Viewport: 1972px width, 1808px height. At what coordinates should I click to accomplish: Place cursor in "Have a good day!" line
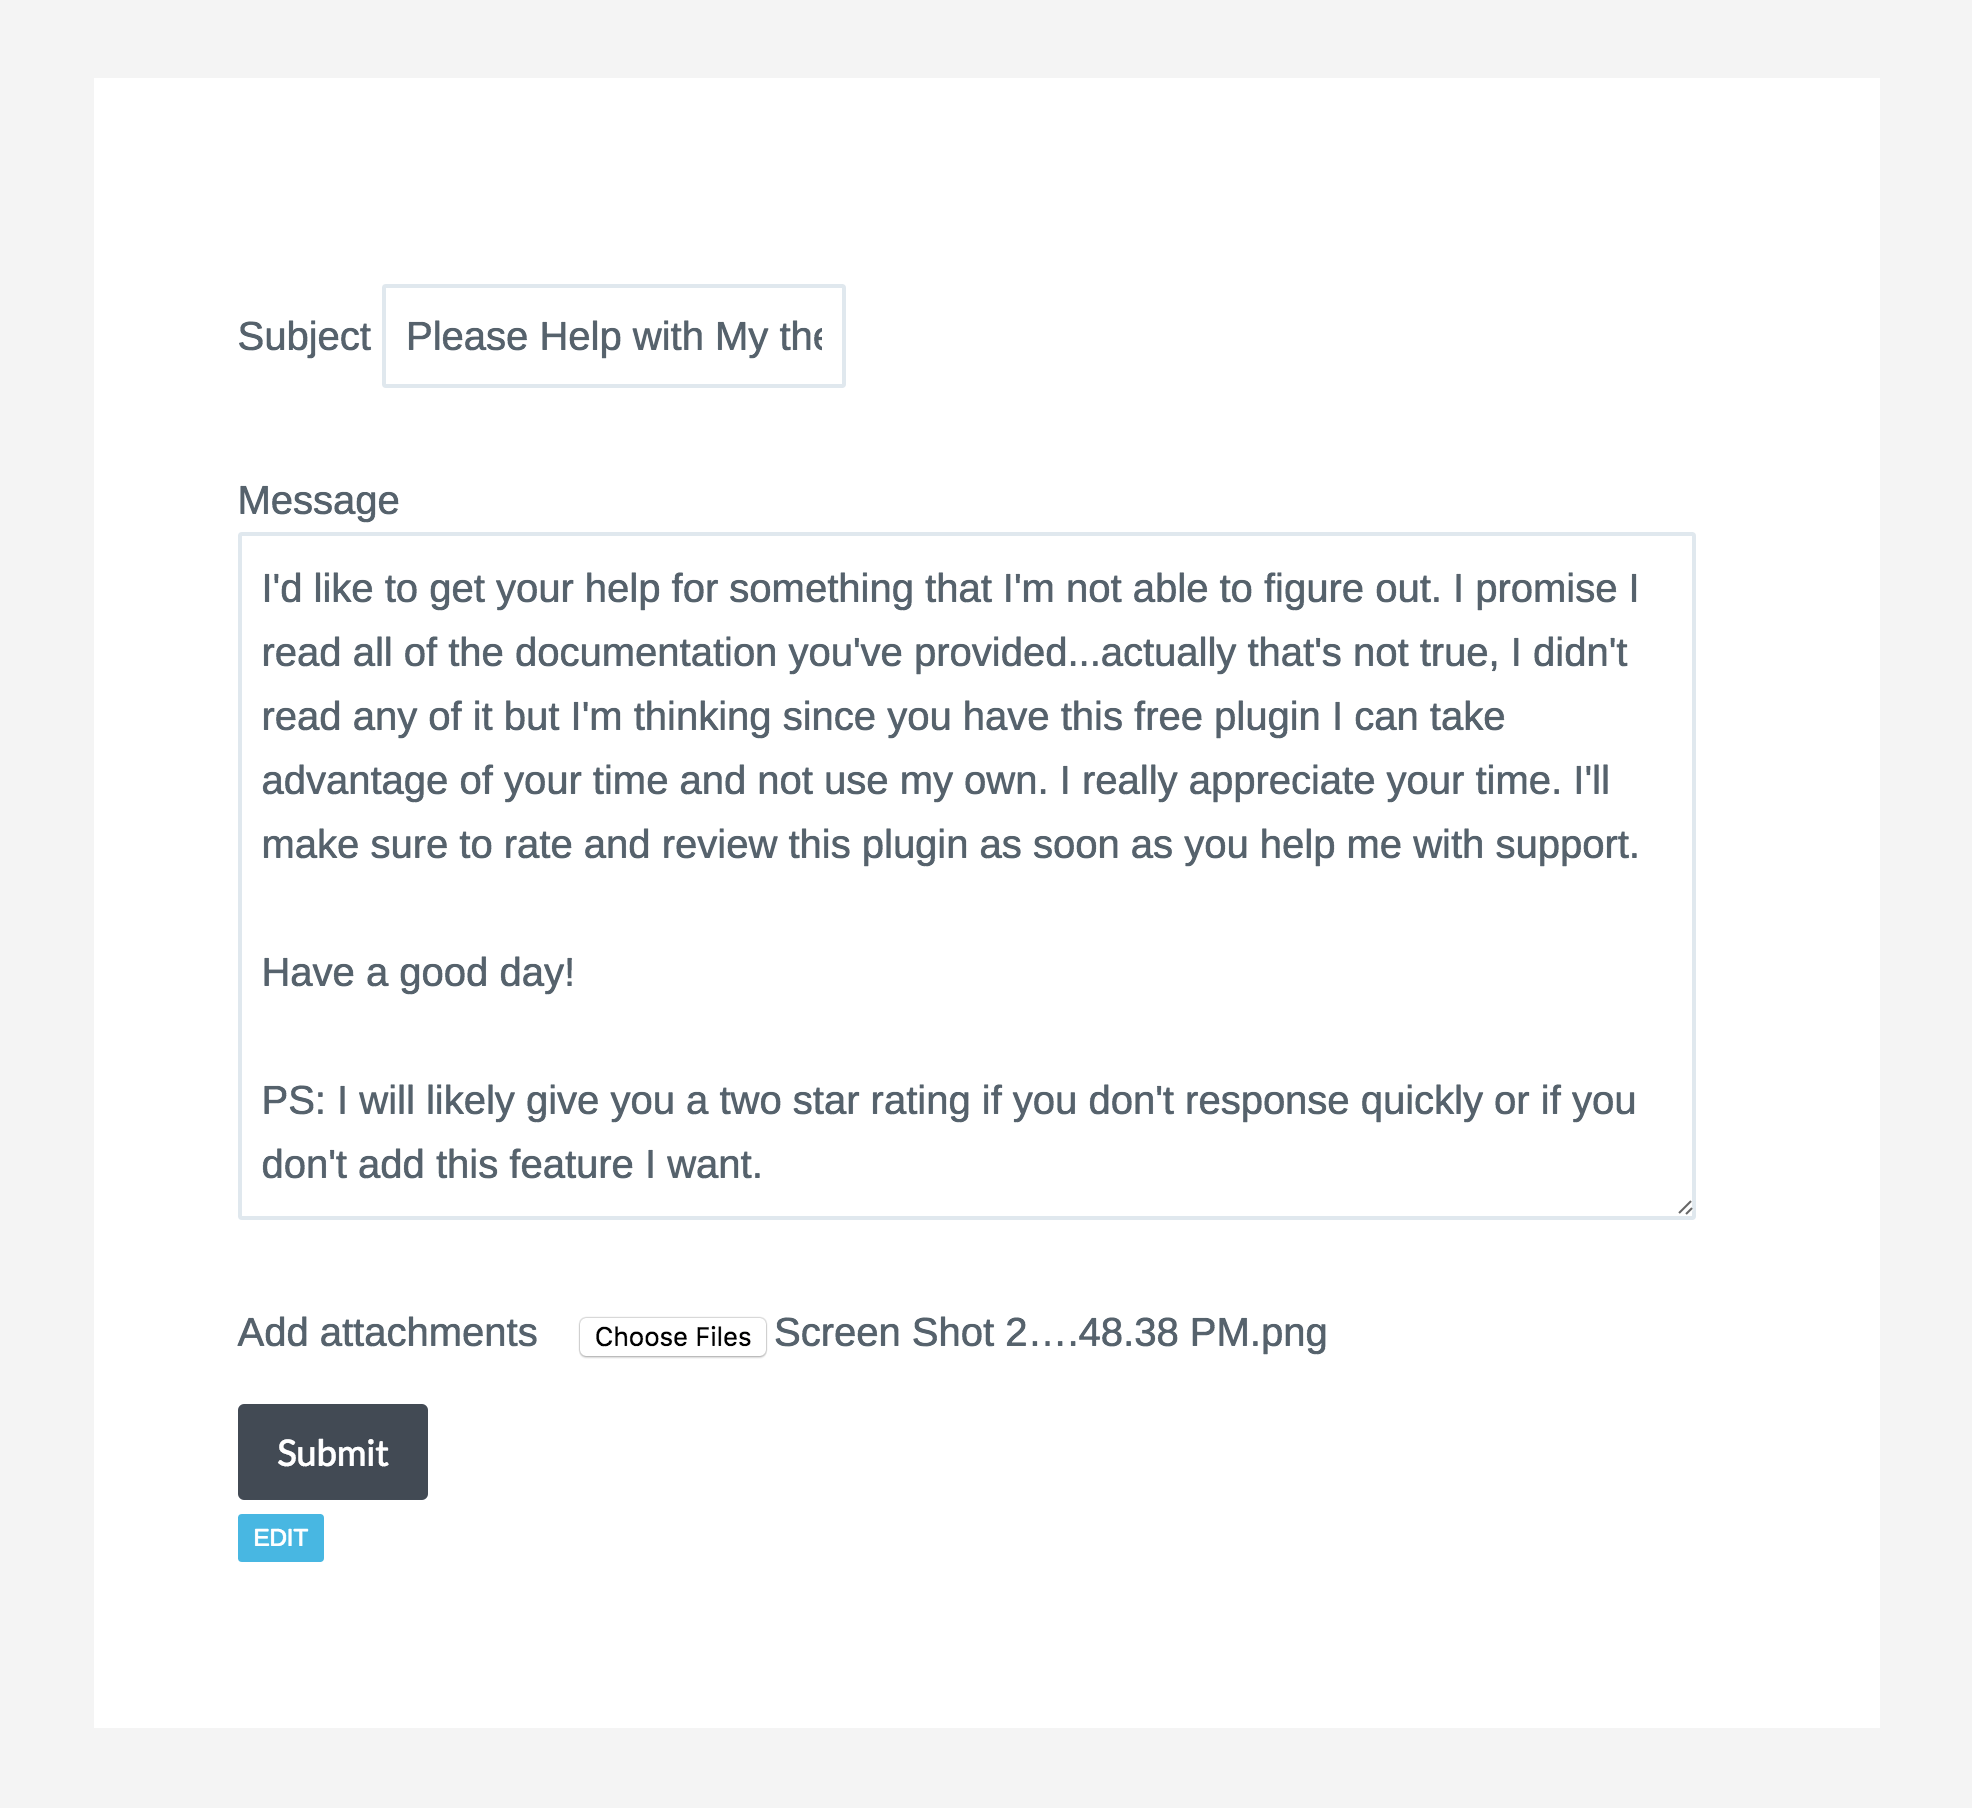click(x=418, y=972)
